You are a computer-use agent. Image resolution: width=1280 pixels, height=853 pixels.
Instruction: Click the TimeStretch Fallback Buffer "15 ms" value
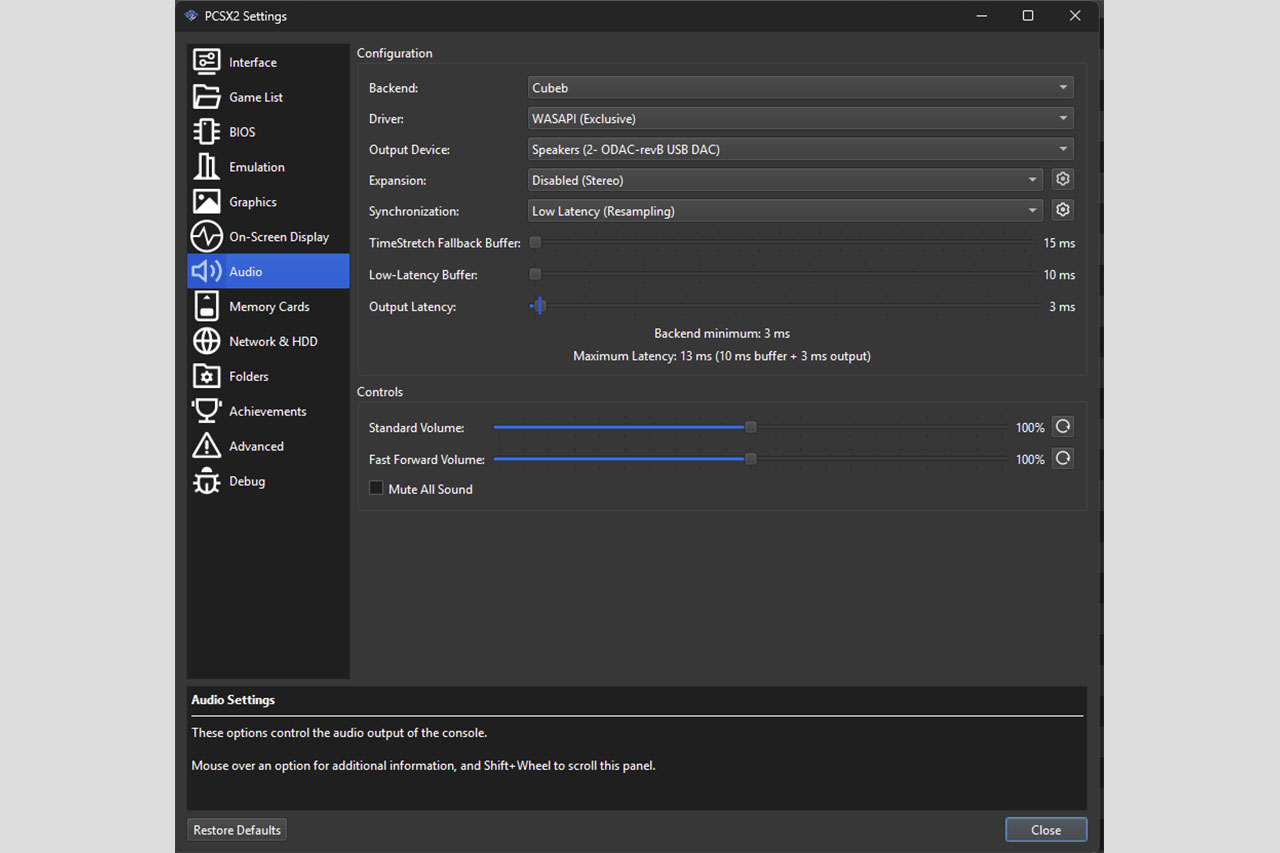(1059, 243)
